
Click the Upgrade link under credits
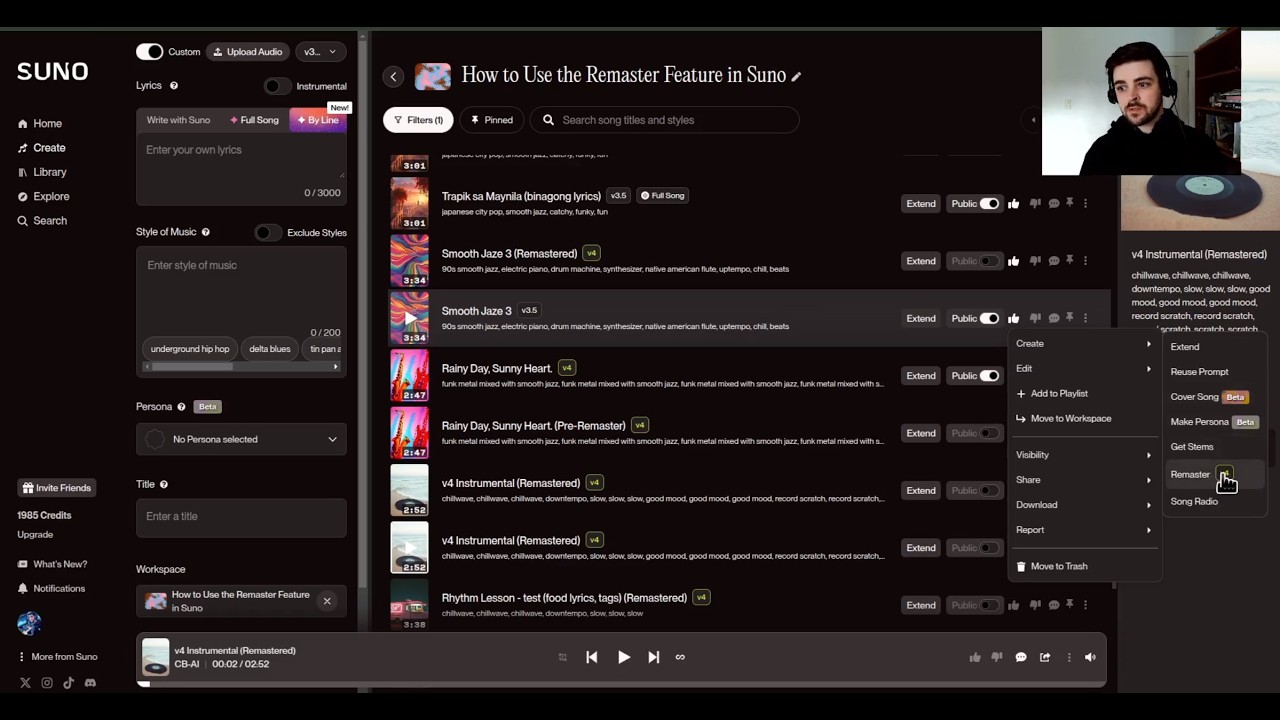(35, 535)
